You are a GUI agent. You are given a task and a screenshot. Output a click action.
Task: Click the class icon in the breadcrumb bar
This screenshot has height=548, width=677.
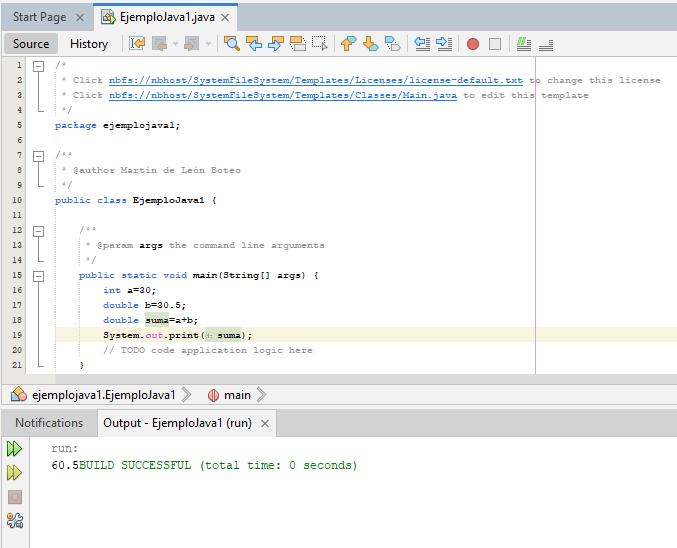[19, 394]
